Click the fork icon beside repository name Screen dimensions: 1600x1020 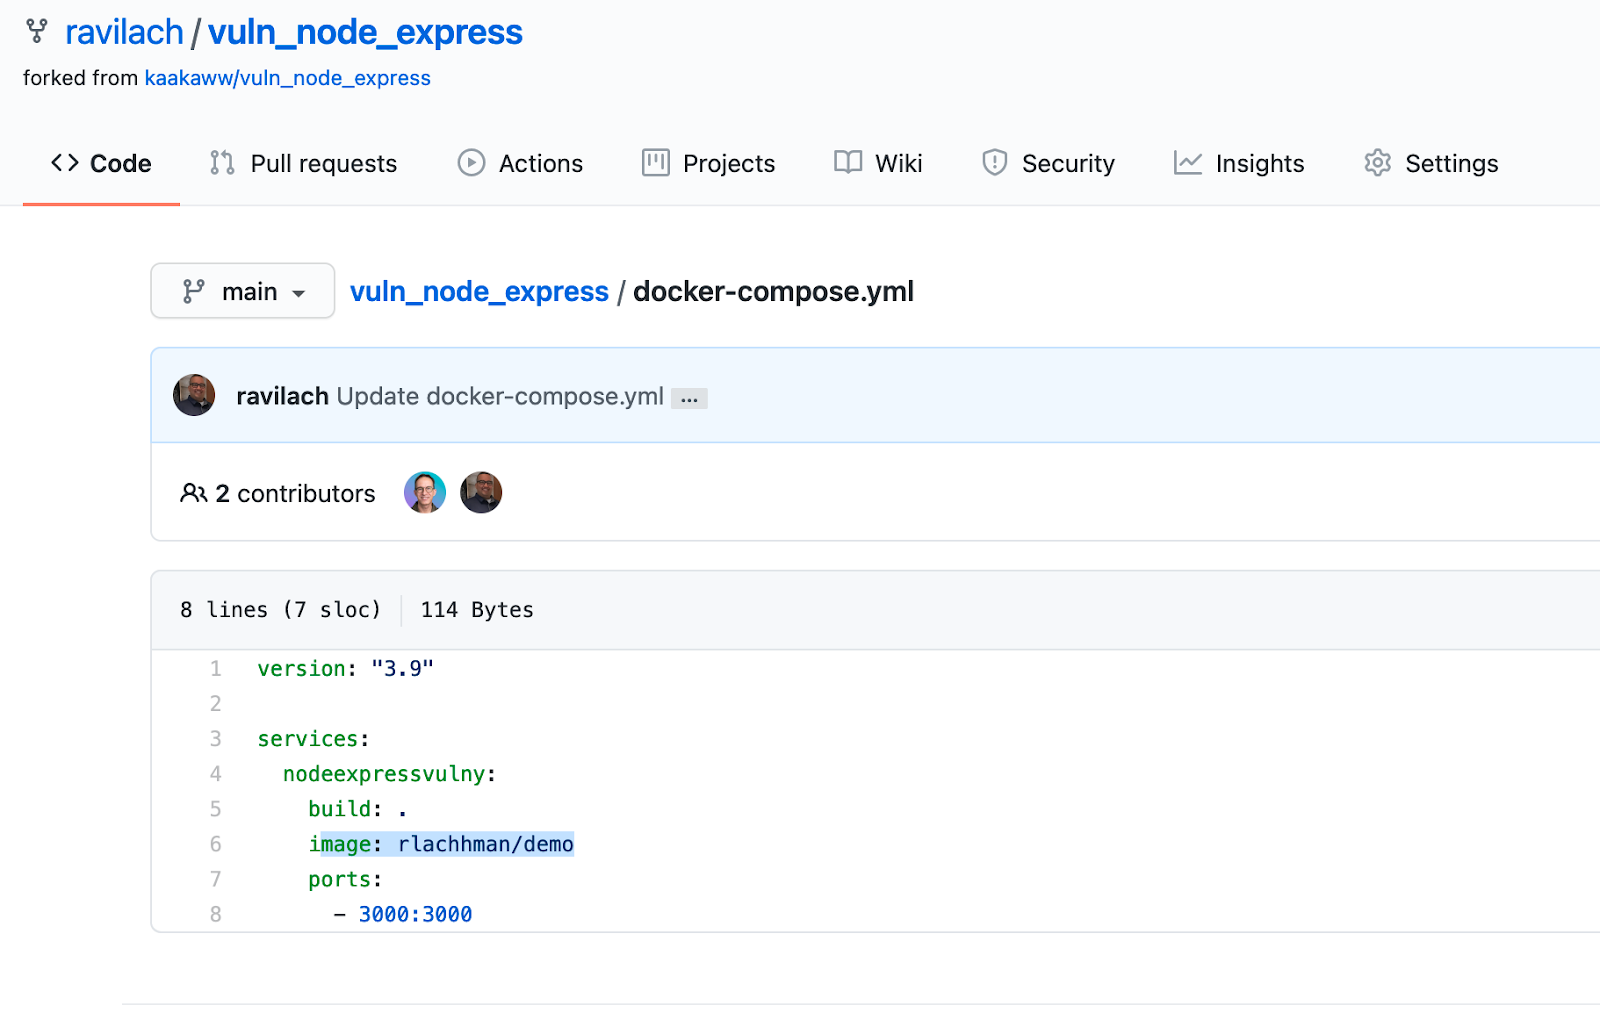click(x=37, y=32)
